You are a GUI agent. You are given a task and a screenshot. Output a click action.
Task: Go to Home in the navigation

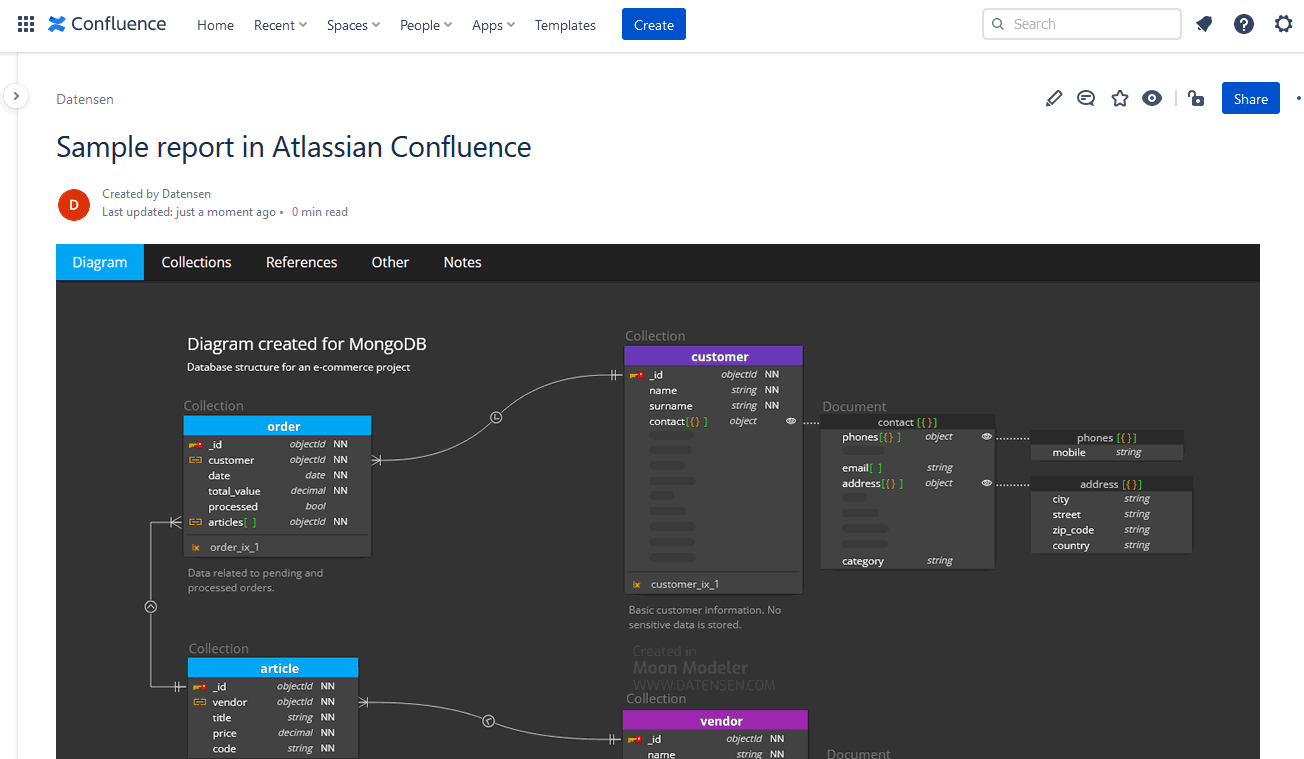(x=215, y=25)
